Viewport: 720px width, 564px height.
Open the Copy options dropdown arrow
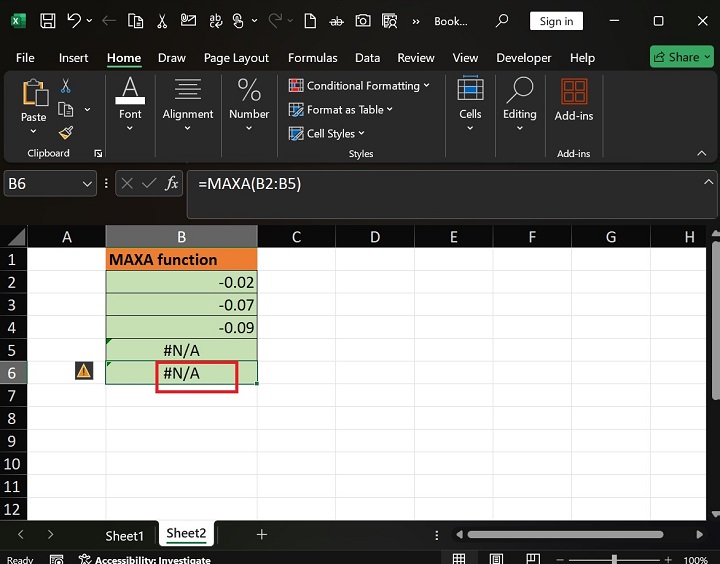click(87, 109)
